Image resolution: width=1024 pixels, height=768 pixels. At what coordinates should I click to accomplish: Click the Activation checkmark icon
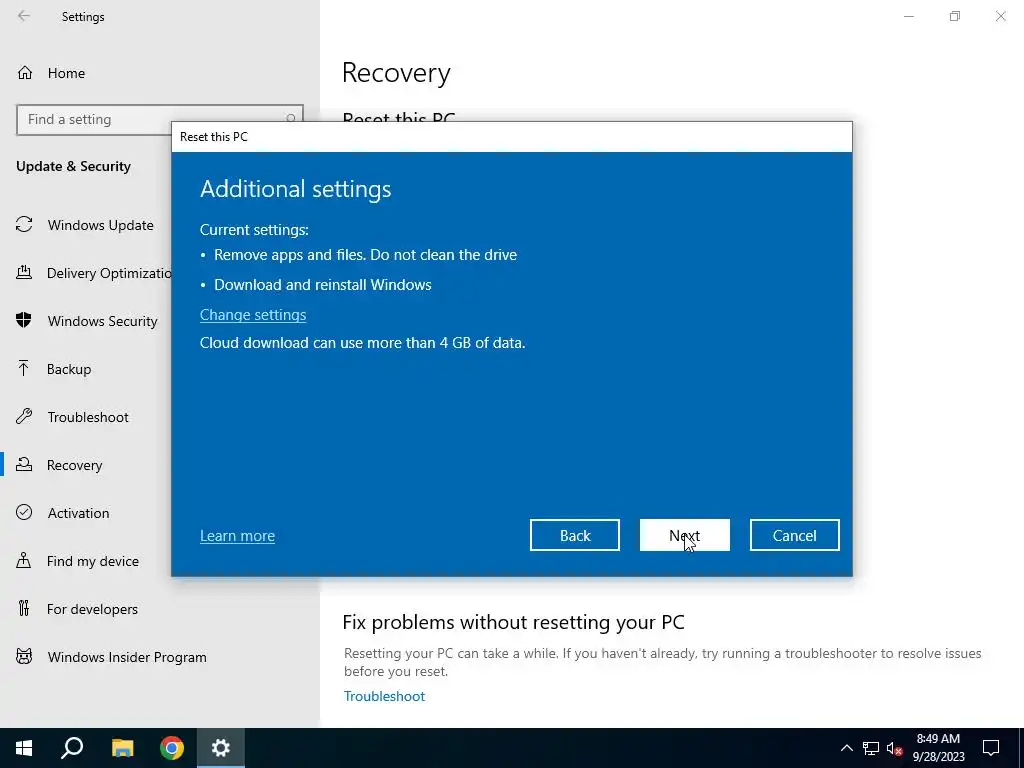point(24,512)
